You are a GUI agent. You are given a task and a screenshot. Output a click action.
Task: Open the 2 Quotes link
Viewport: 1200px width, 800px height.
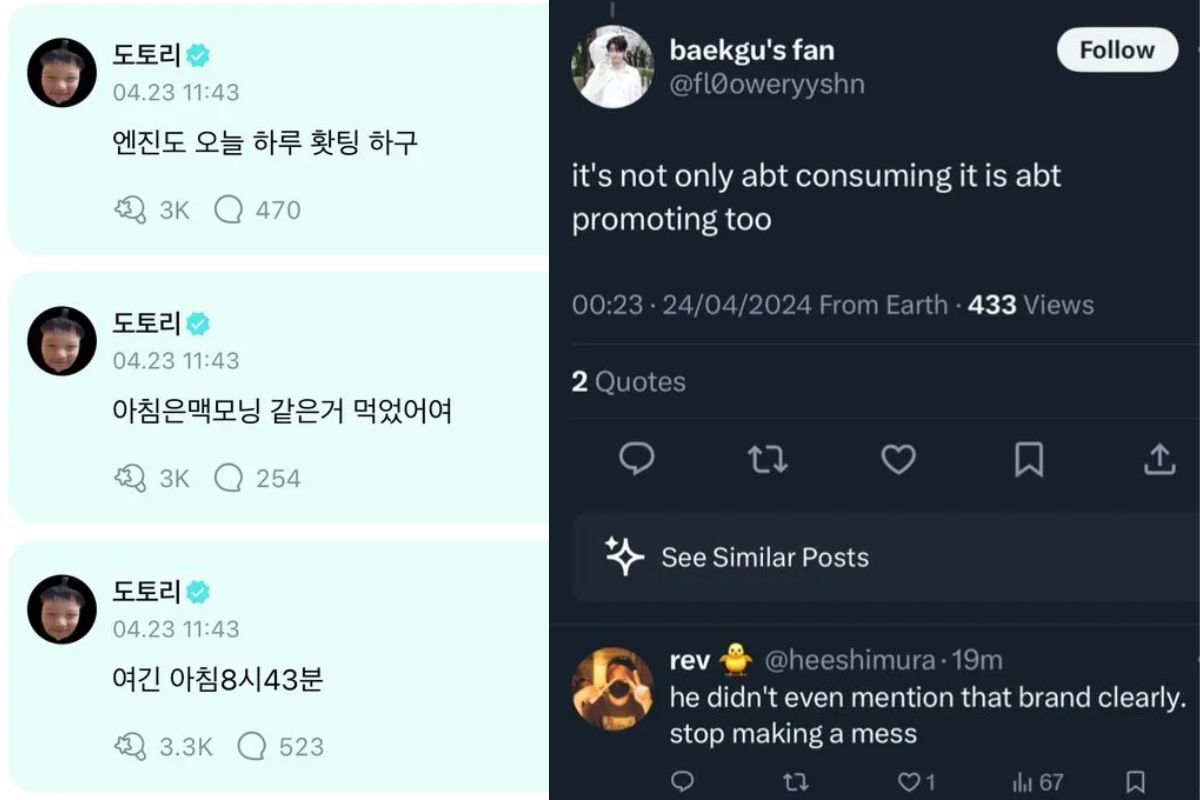629,381
